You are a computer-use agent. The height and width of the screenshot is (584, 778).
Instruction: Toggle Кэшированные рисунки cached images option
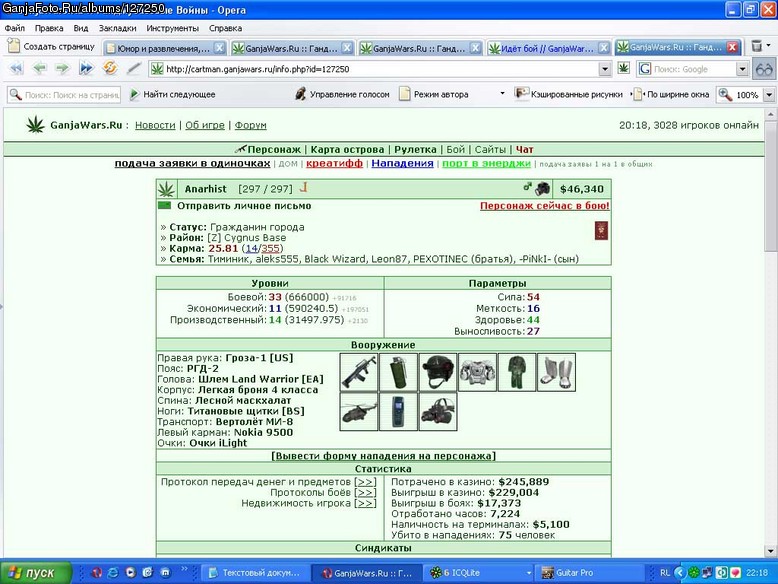(569, 94)
